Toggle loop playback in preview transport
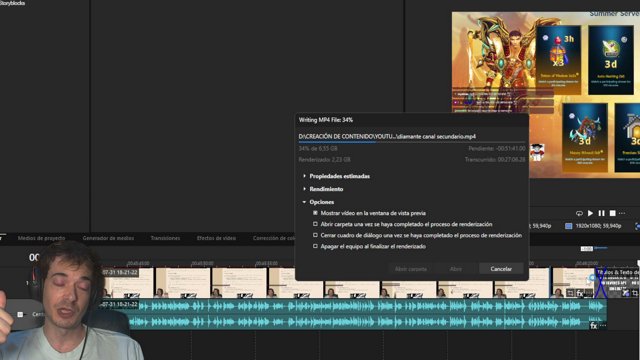 click(x=579, y=213)
